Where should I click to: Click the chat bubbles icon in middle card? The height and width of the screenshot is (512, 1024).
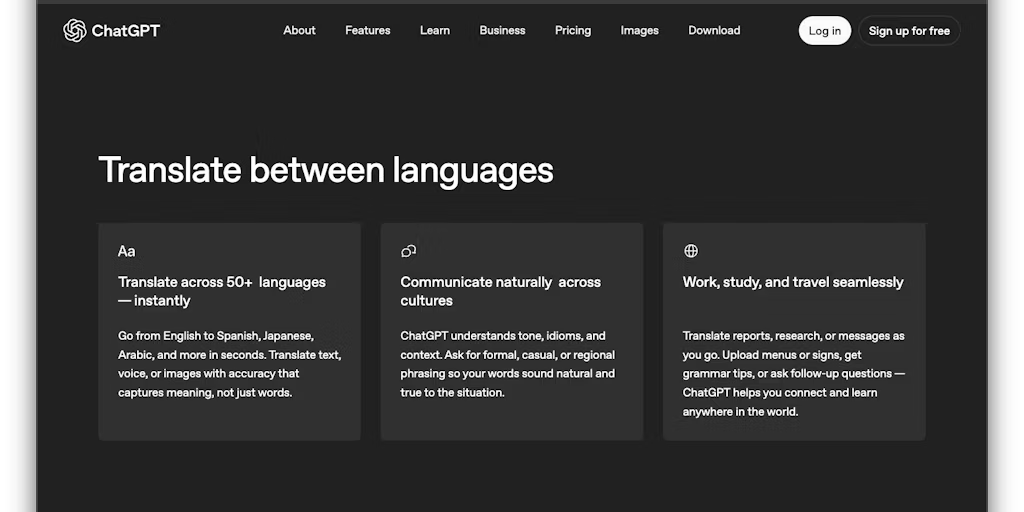coord(408,251)
